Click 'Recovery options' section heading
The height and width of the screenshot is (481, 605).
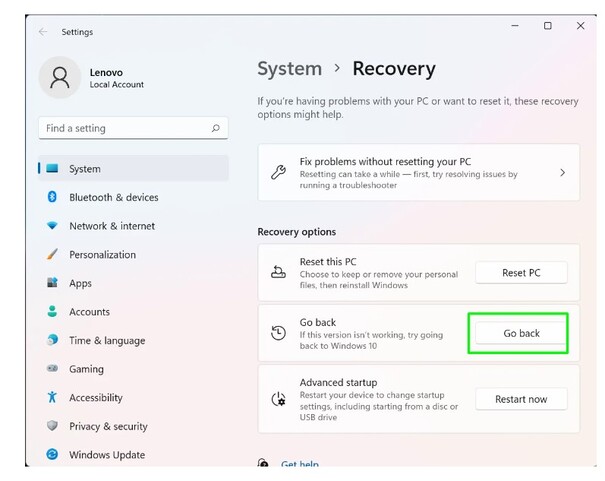(297, 231)
